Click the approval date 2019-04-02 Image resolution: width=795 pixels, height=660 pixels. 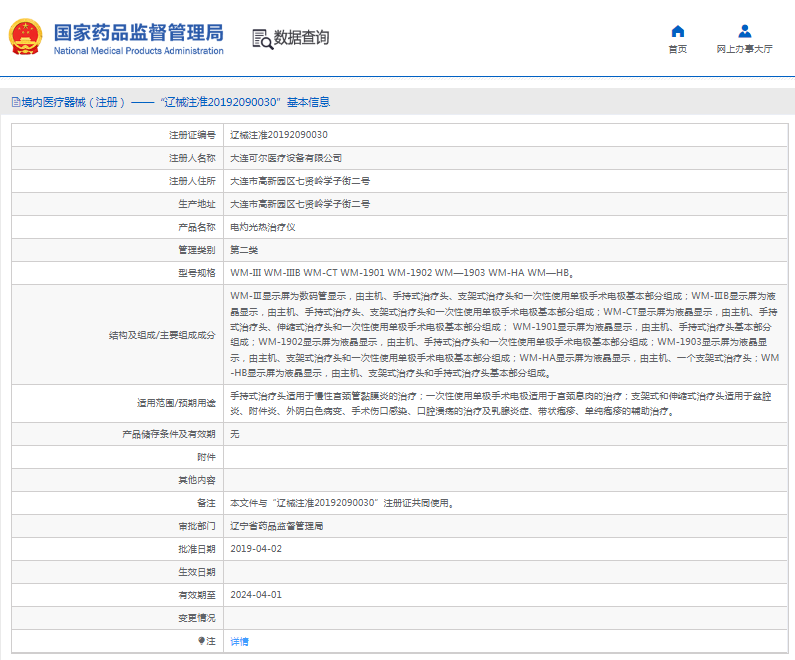256,549
